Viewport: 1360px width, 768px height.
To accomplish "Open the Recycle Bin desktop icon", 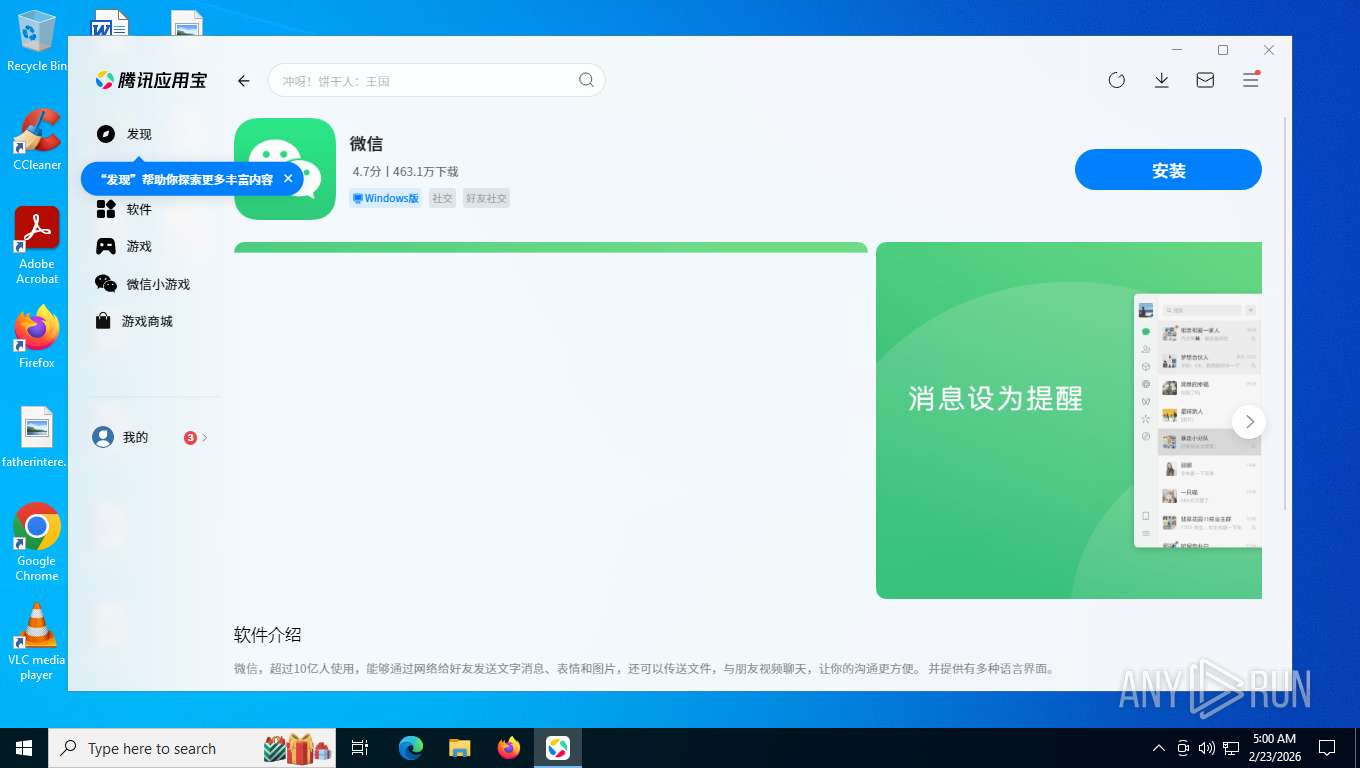I will point(37,41).
